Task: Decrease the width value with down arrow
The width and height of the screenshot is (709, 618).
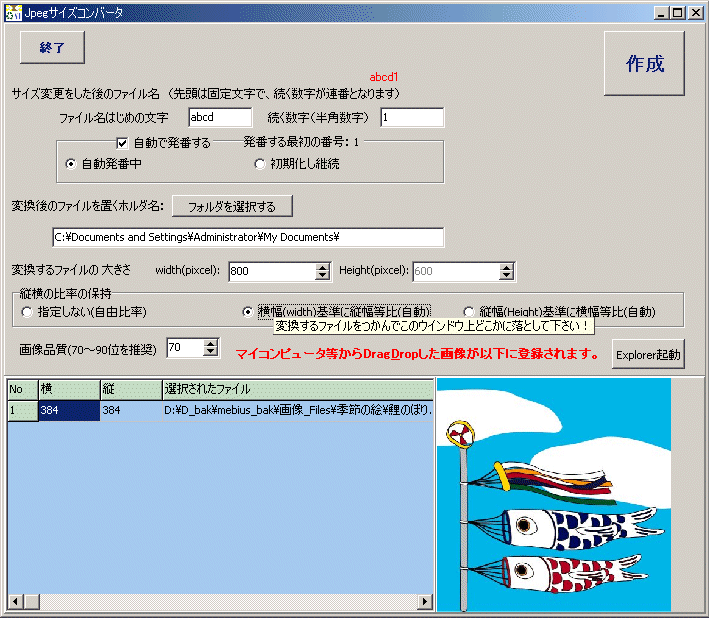Action: pos(322,275)
